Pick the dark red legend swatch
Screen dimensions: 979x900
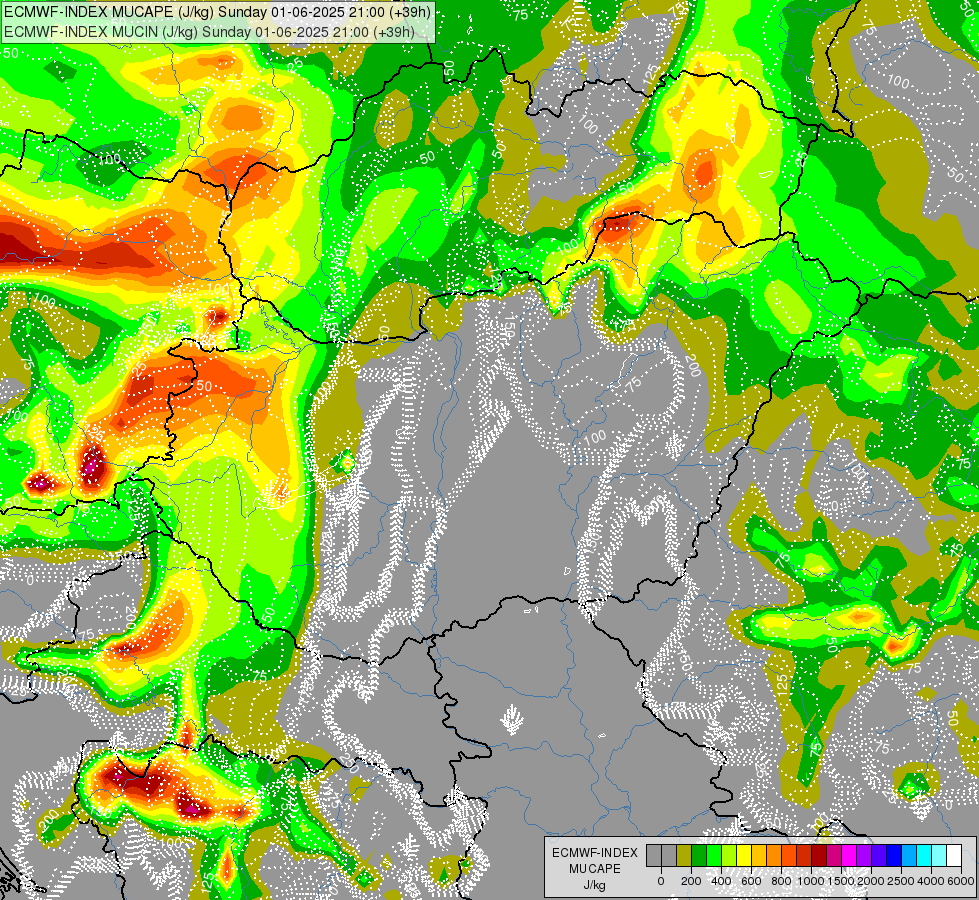coord(819,855)
